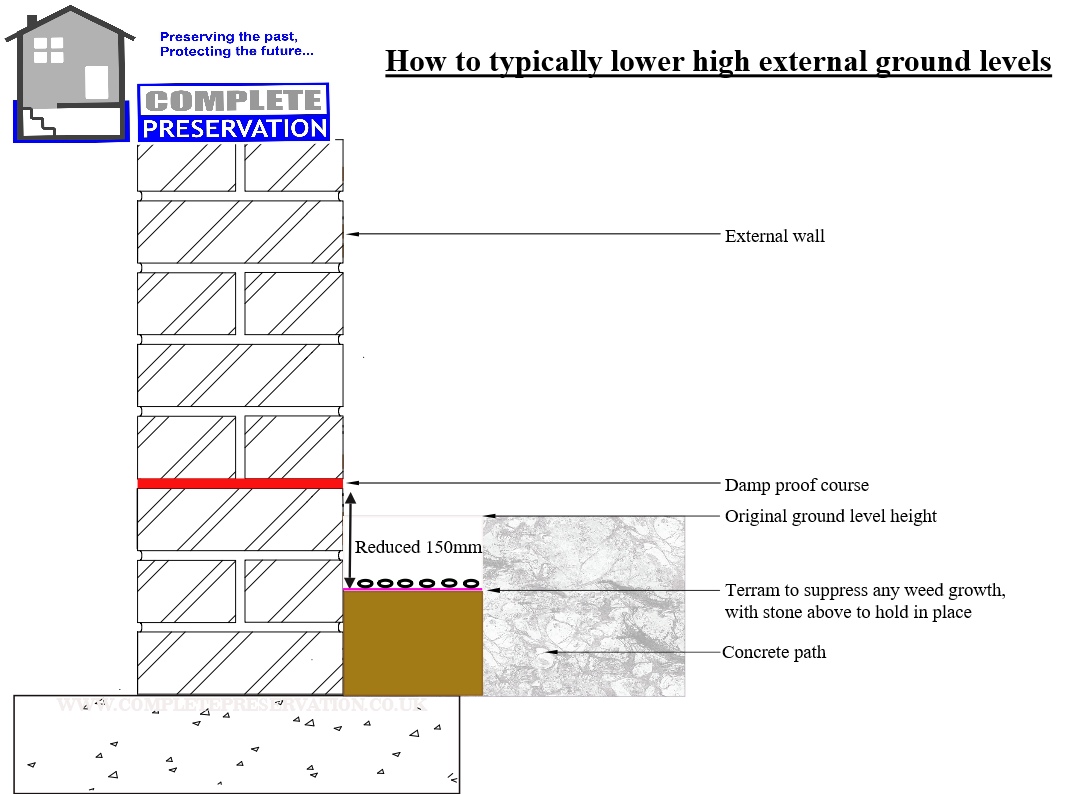Click the 'External wall' label
The image size is (1073, 794).
pyautogui.click(x=775, y=236)
